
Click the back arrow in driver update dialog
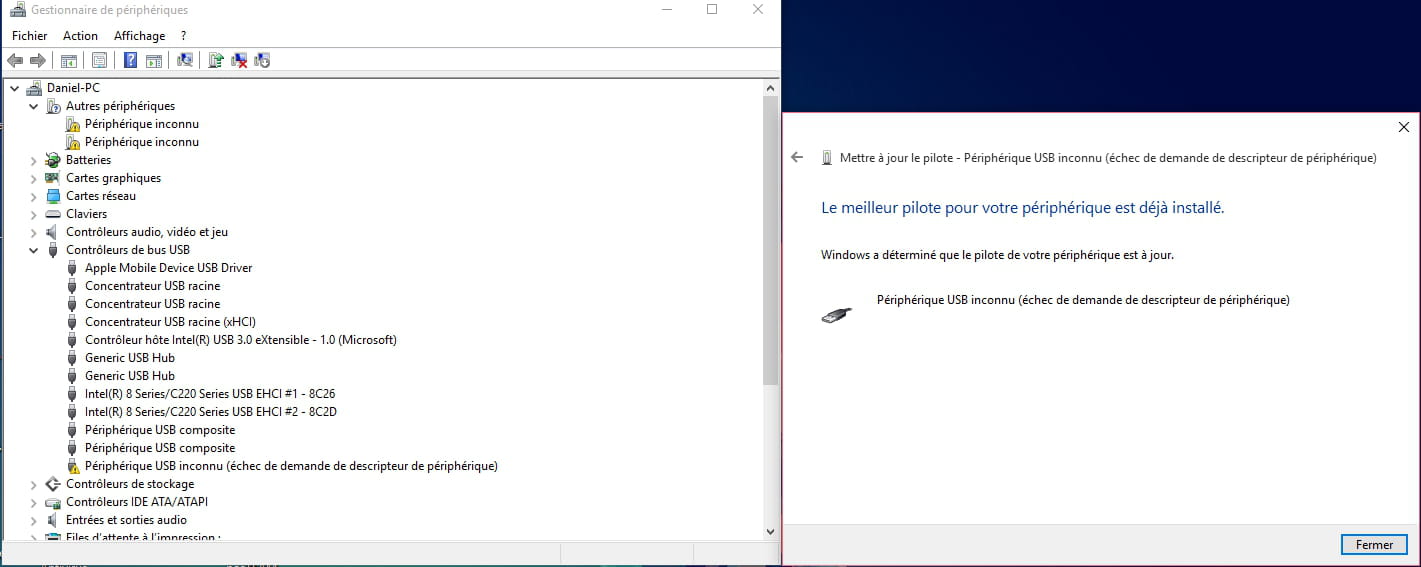tap(797, 158)
